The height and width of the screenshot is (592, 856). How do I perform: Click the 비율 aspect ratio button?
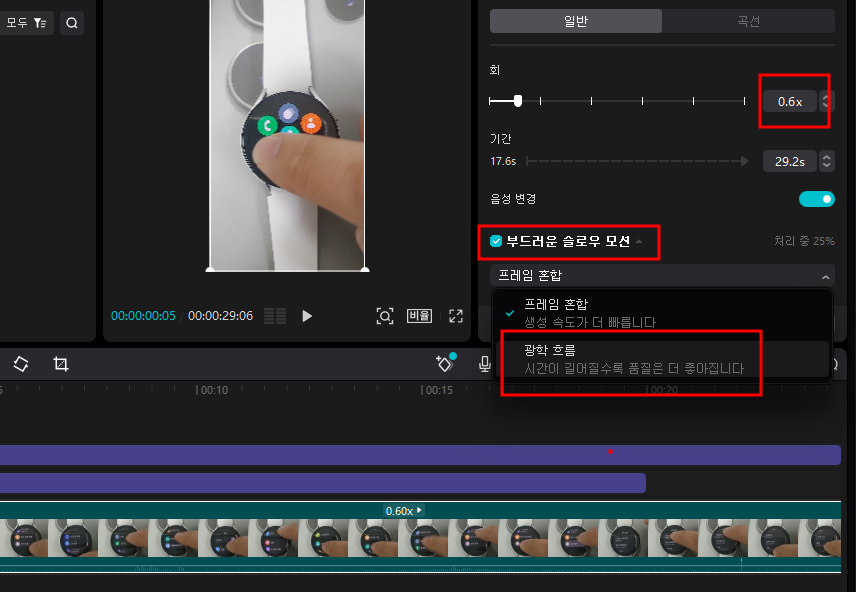point(419,316)
